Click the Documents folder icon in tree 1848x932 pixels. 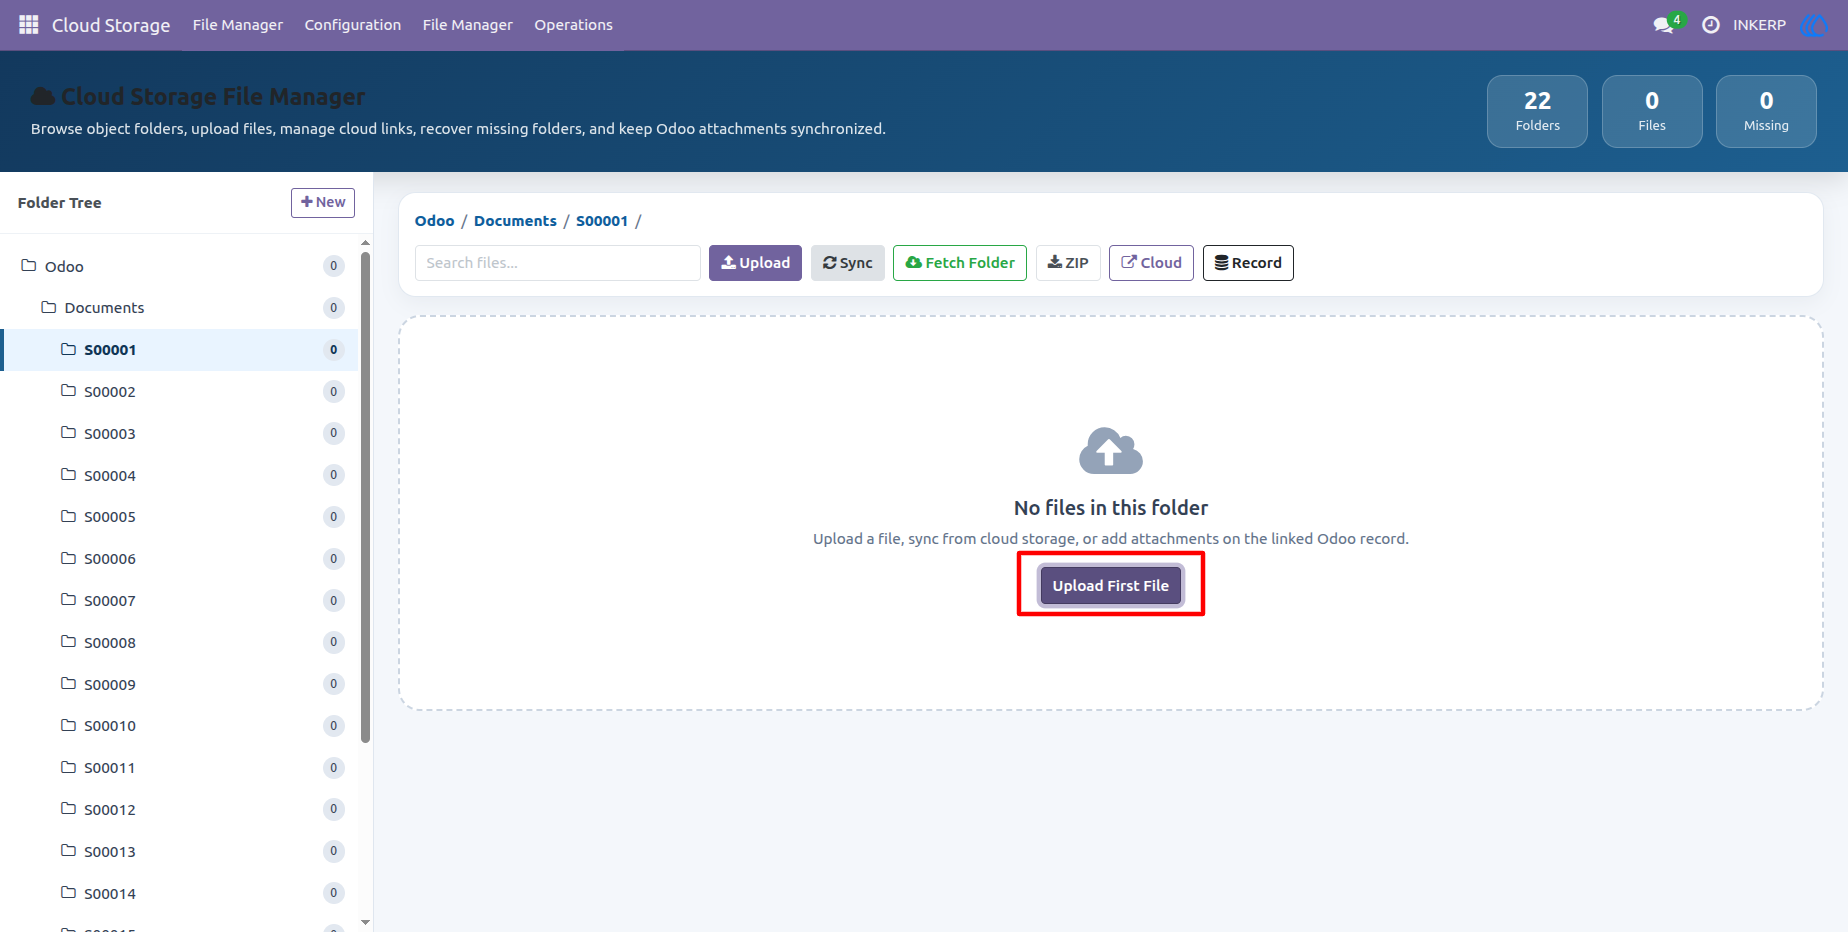[48, 307]
